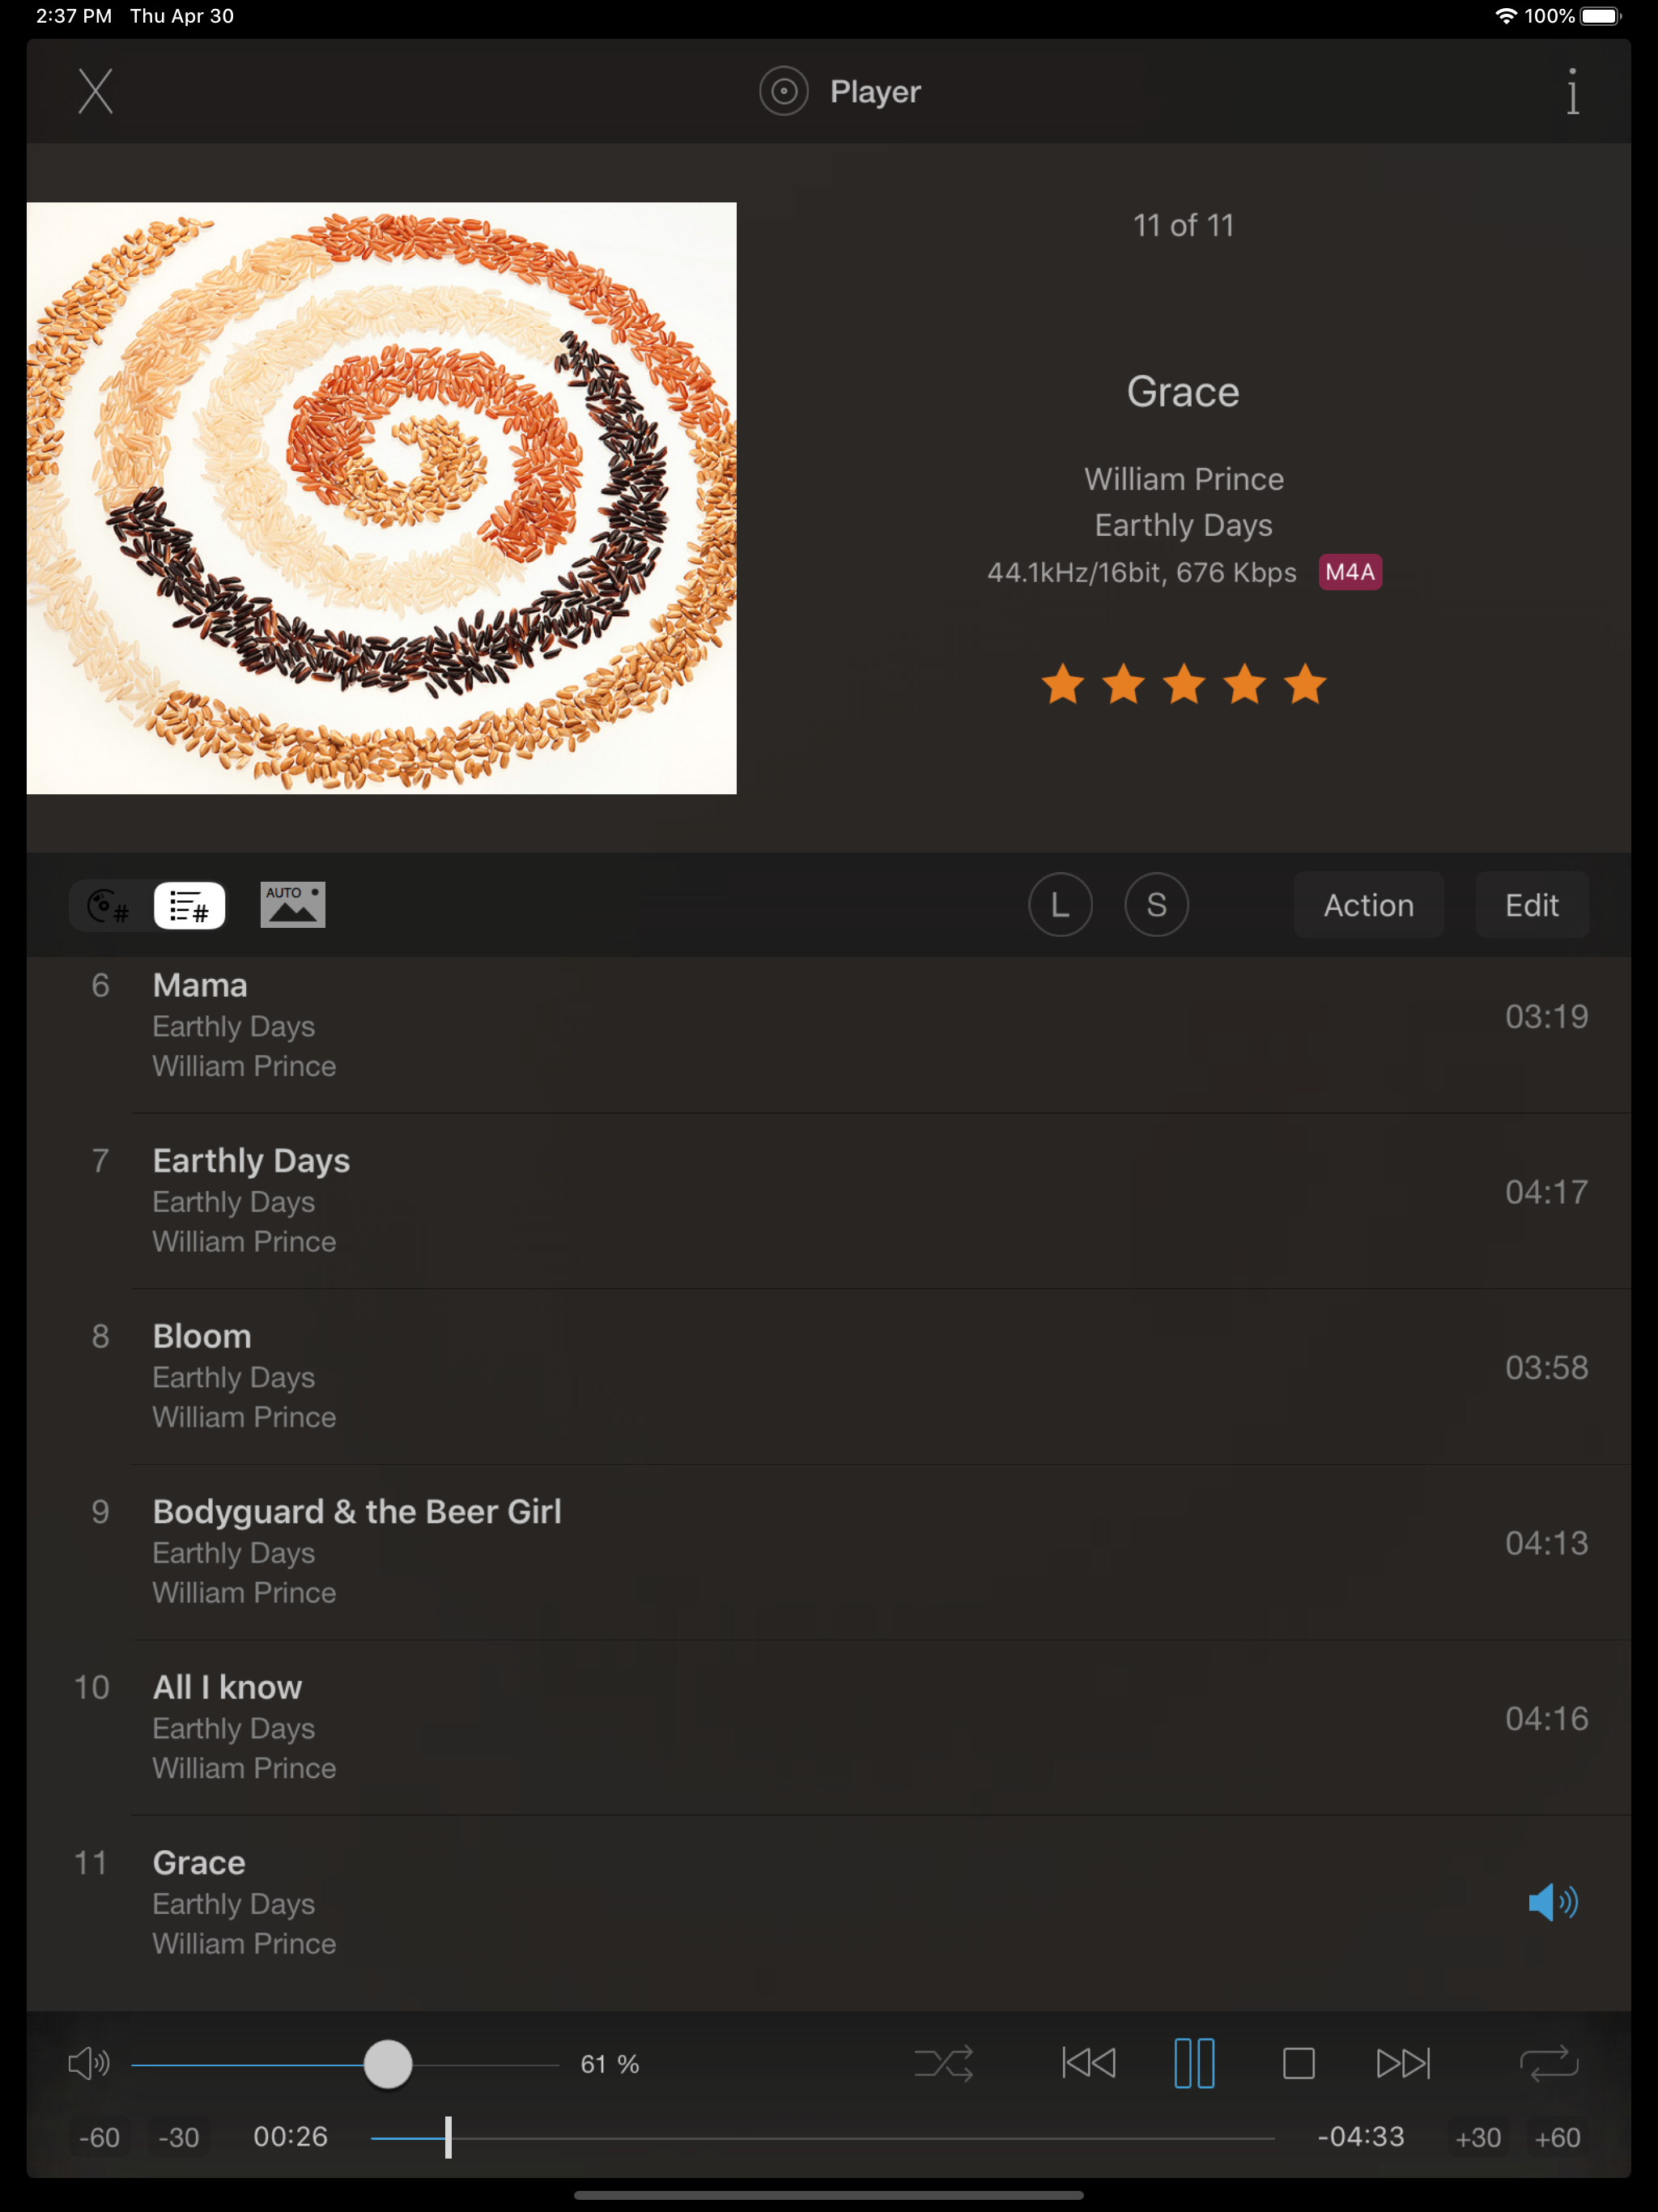Open the track info icon
The height and width of the screenshot is (2212, 1658).
(x=1572, y=92)
